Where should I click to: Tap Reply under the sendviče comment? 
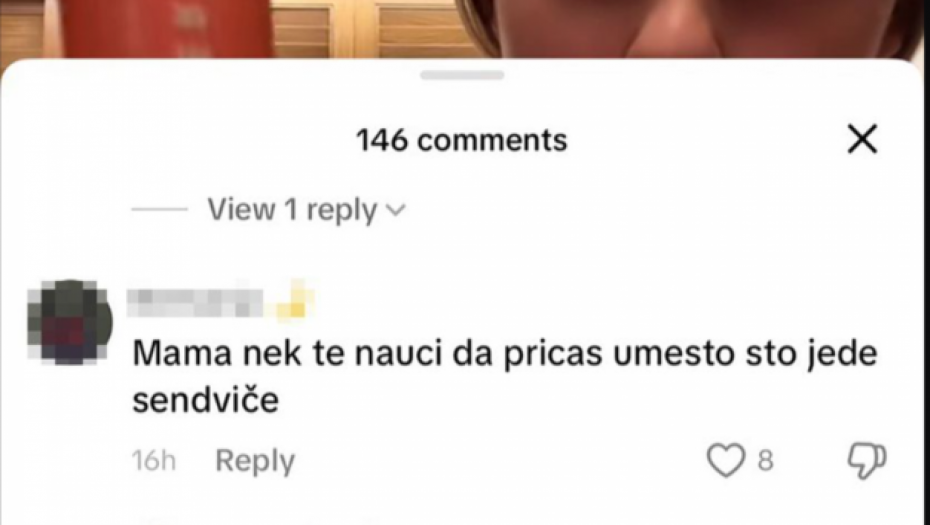pos(255,460)
